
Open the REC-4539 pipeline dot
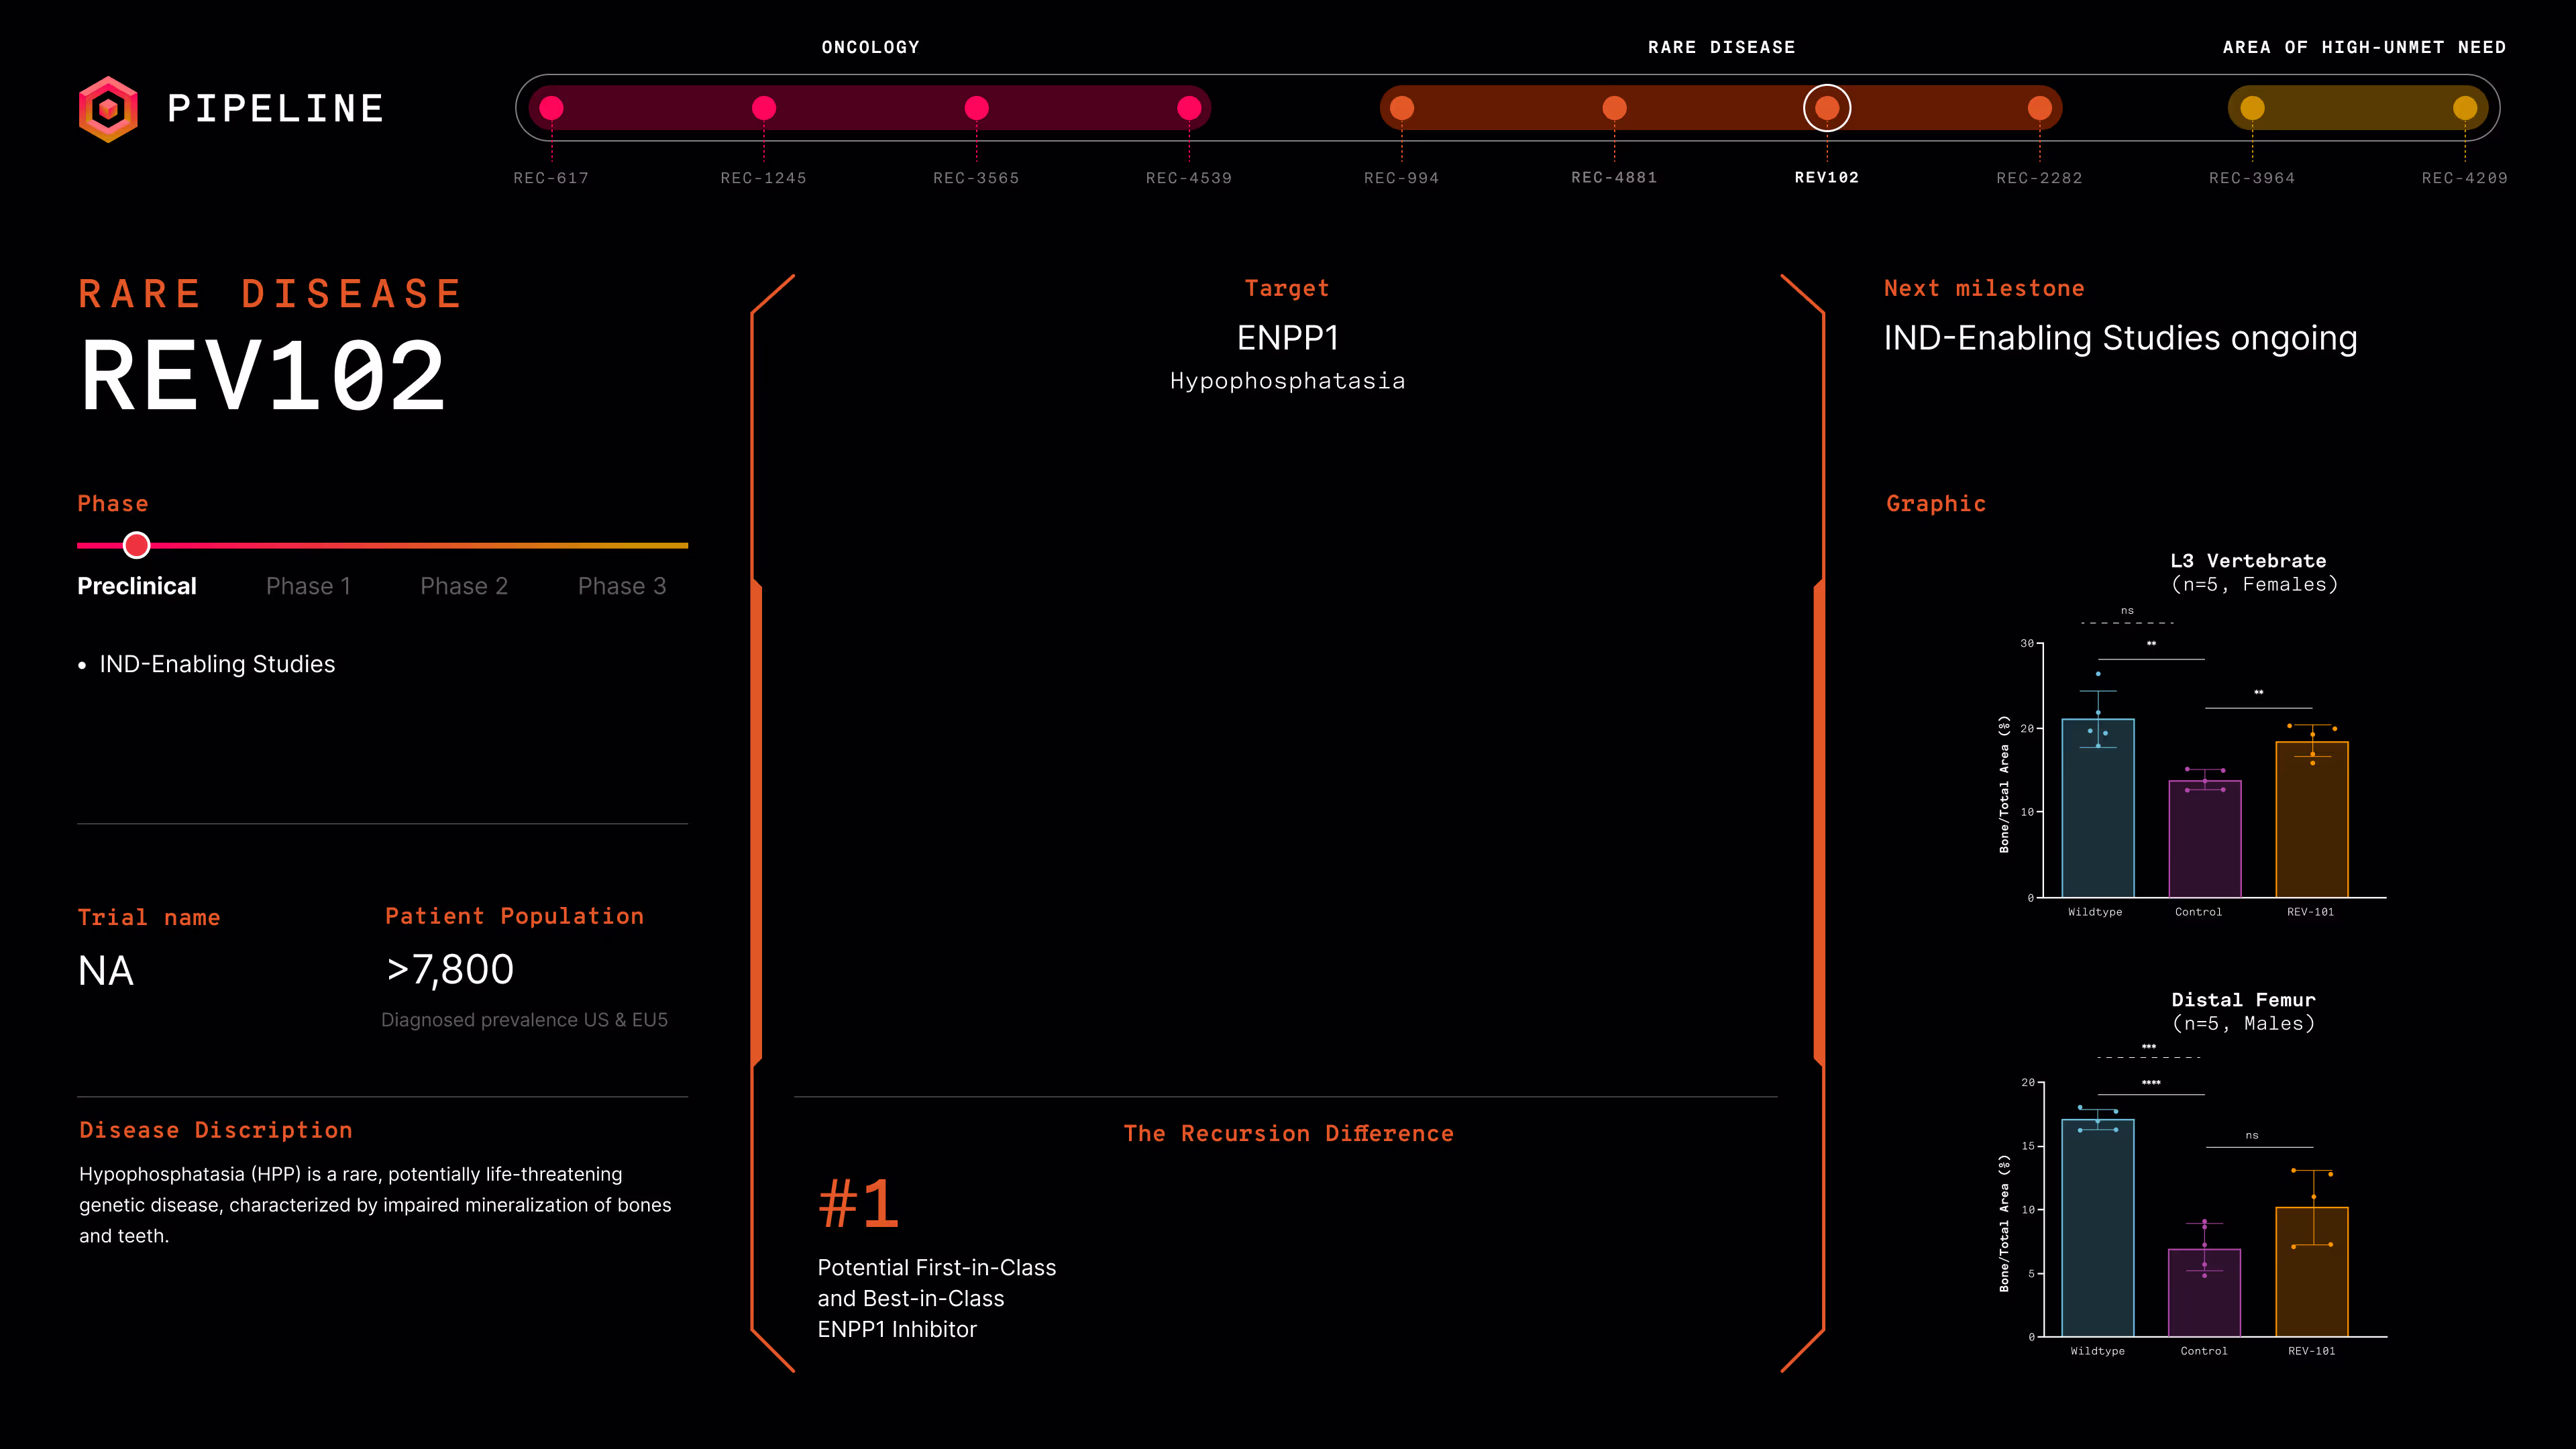click(1189, 108)
